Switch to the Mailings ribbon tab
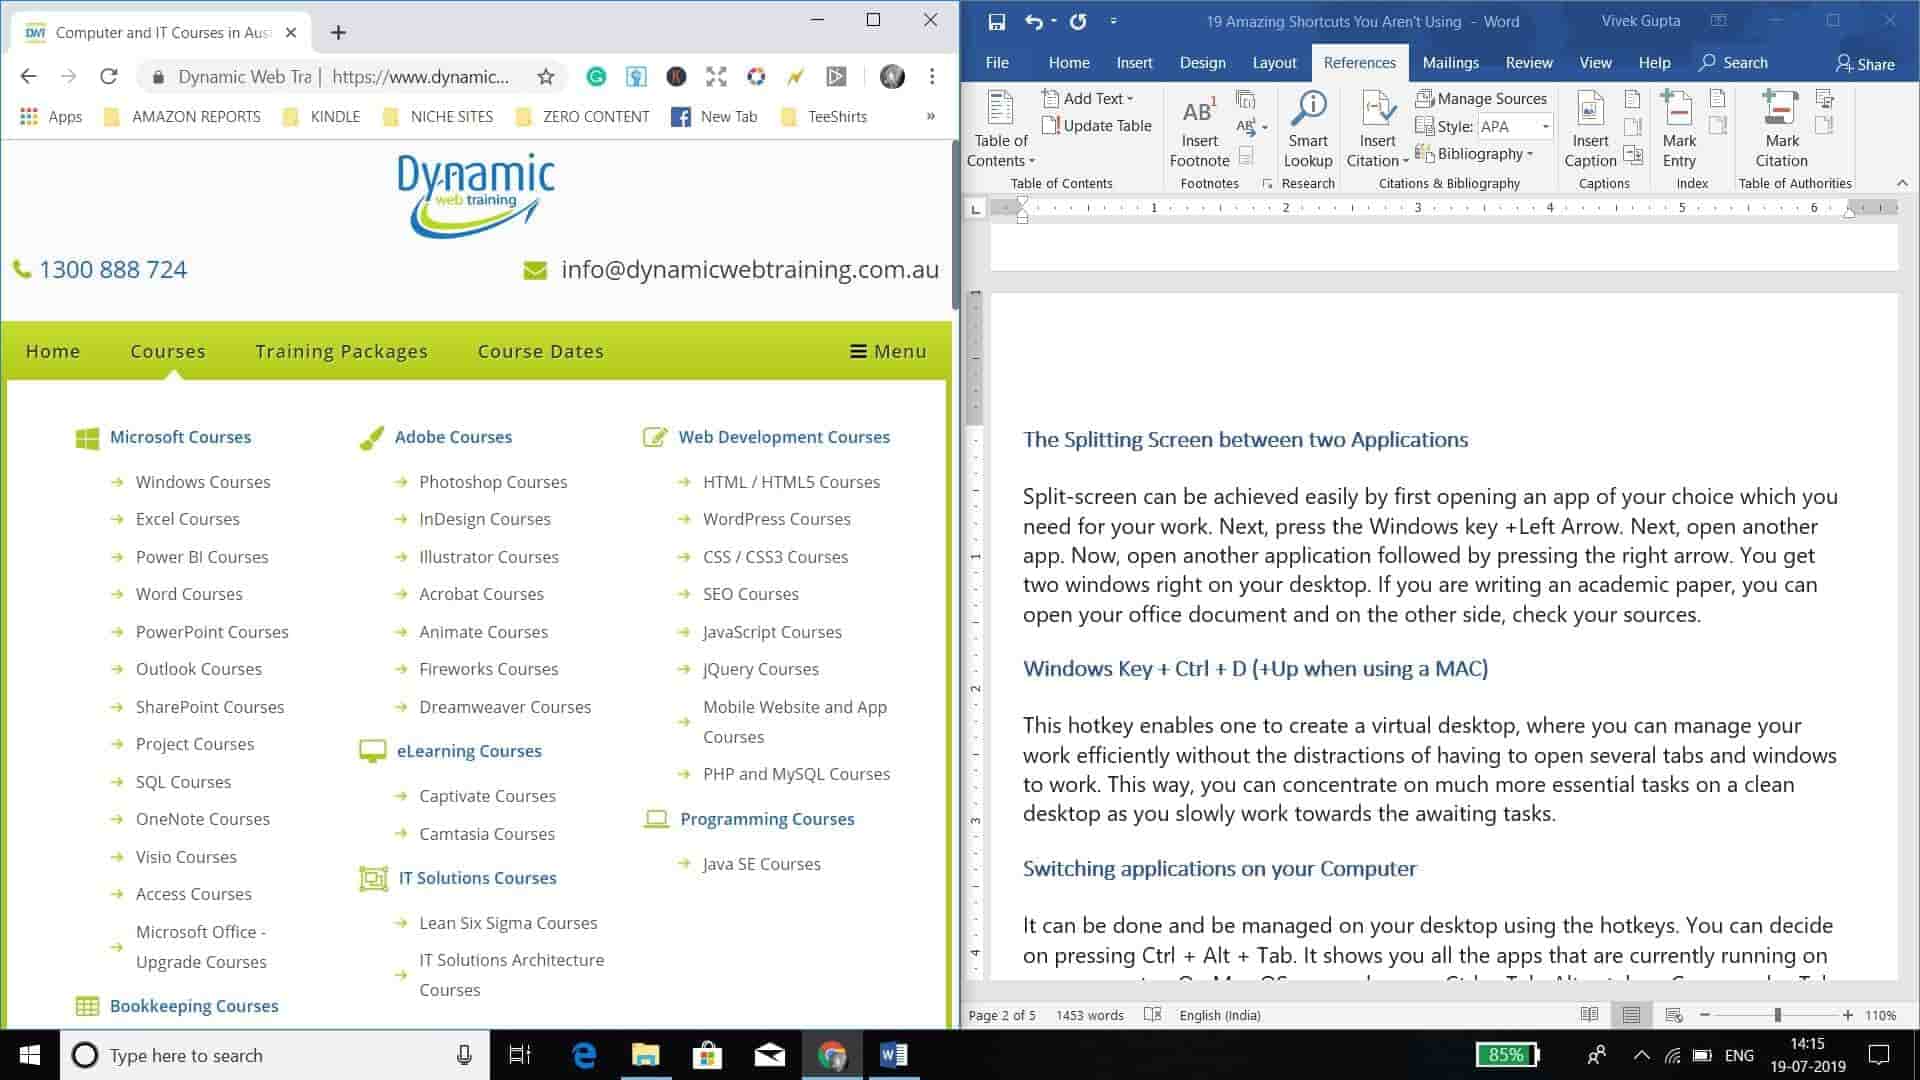The image size is (1920, 1080). [1450, 62]
